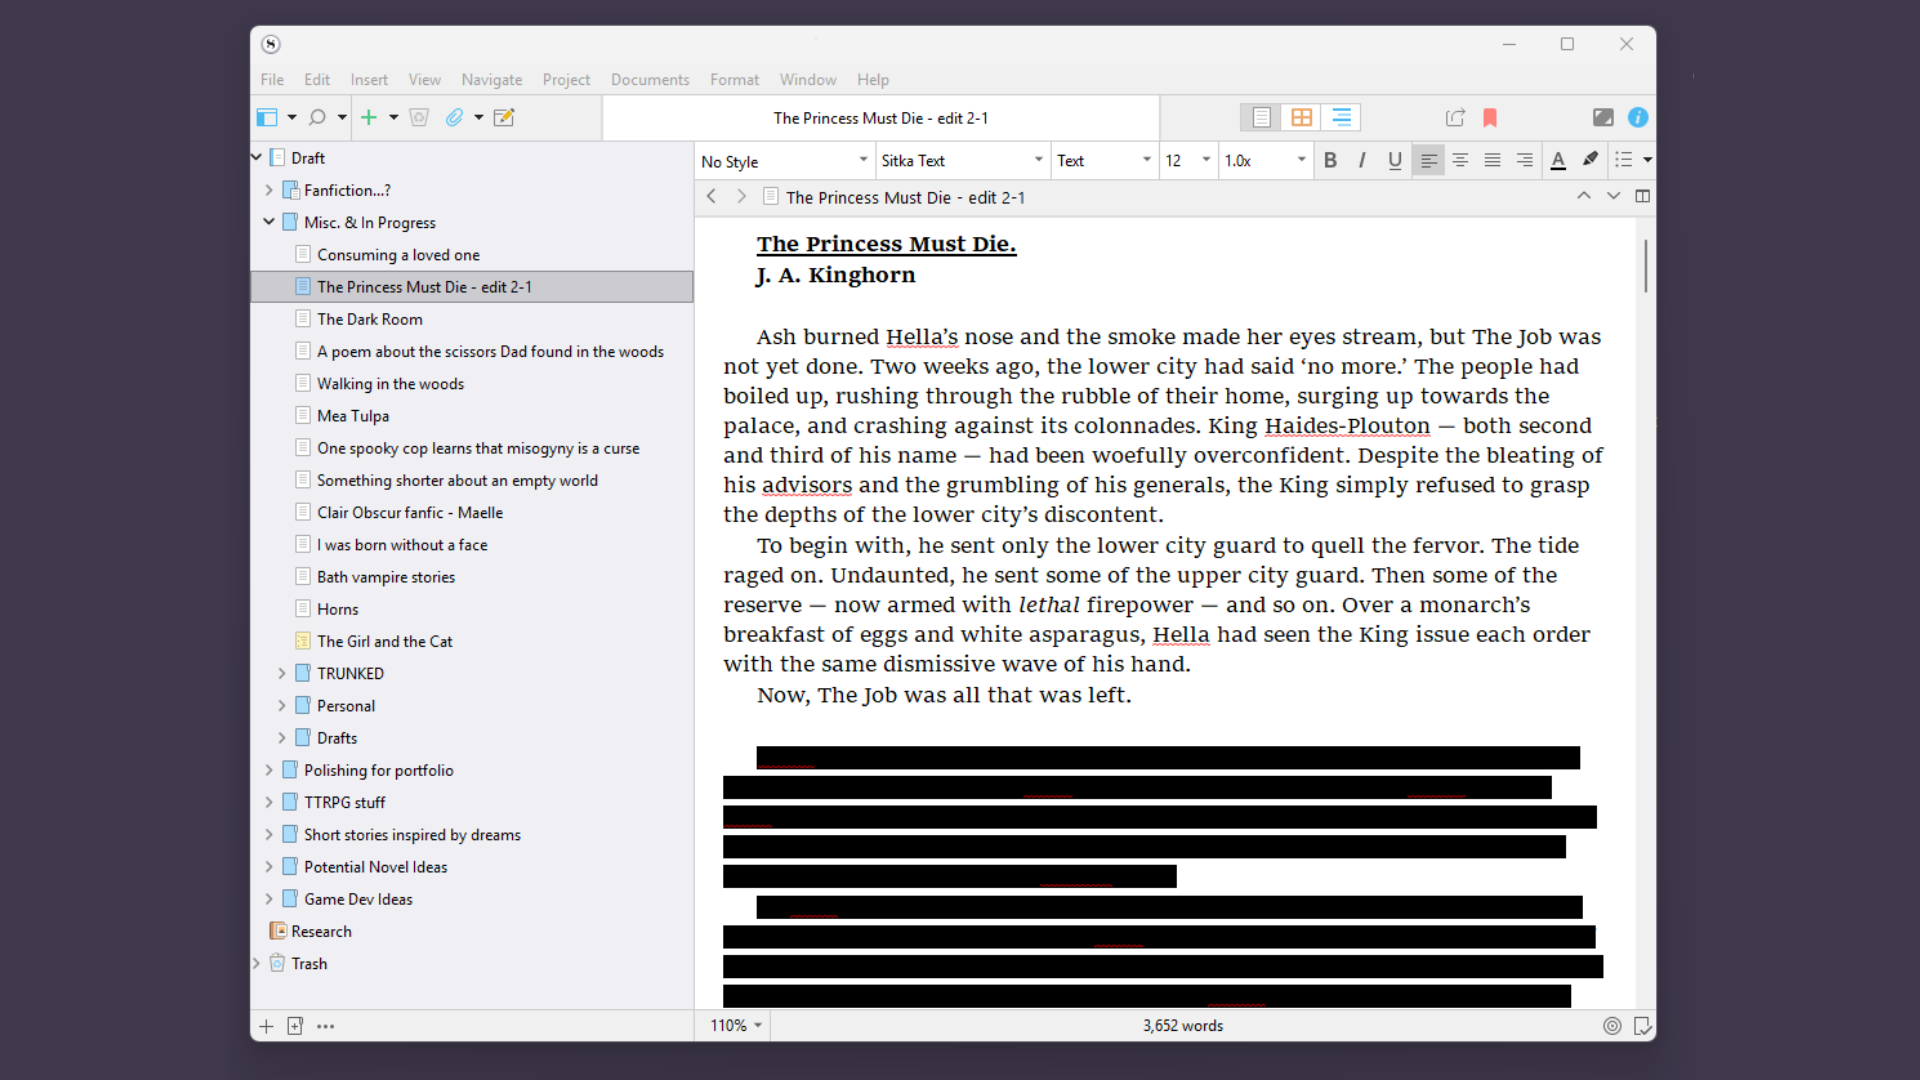Enter Composition mode

1603,117
